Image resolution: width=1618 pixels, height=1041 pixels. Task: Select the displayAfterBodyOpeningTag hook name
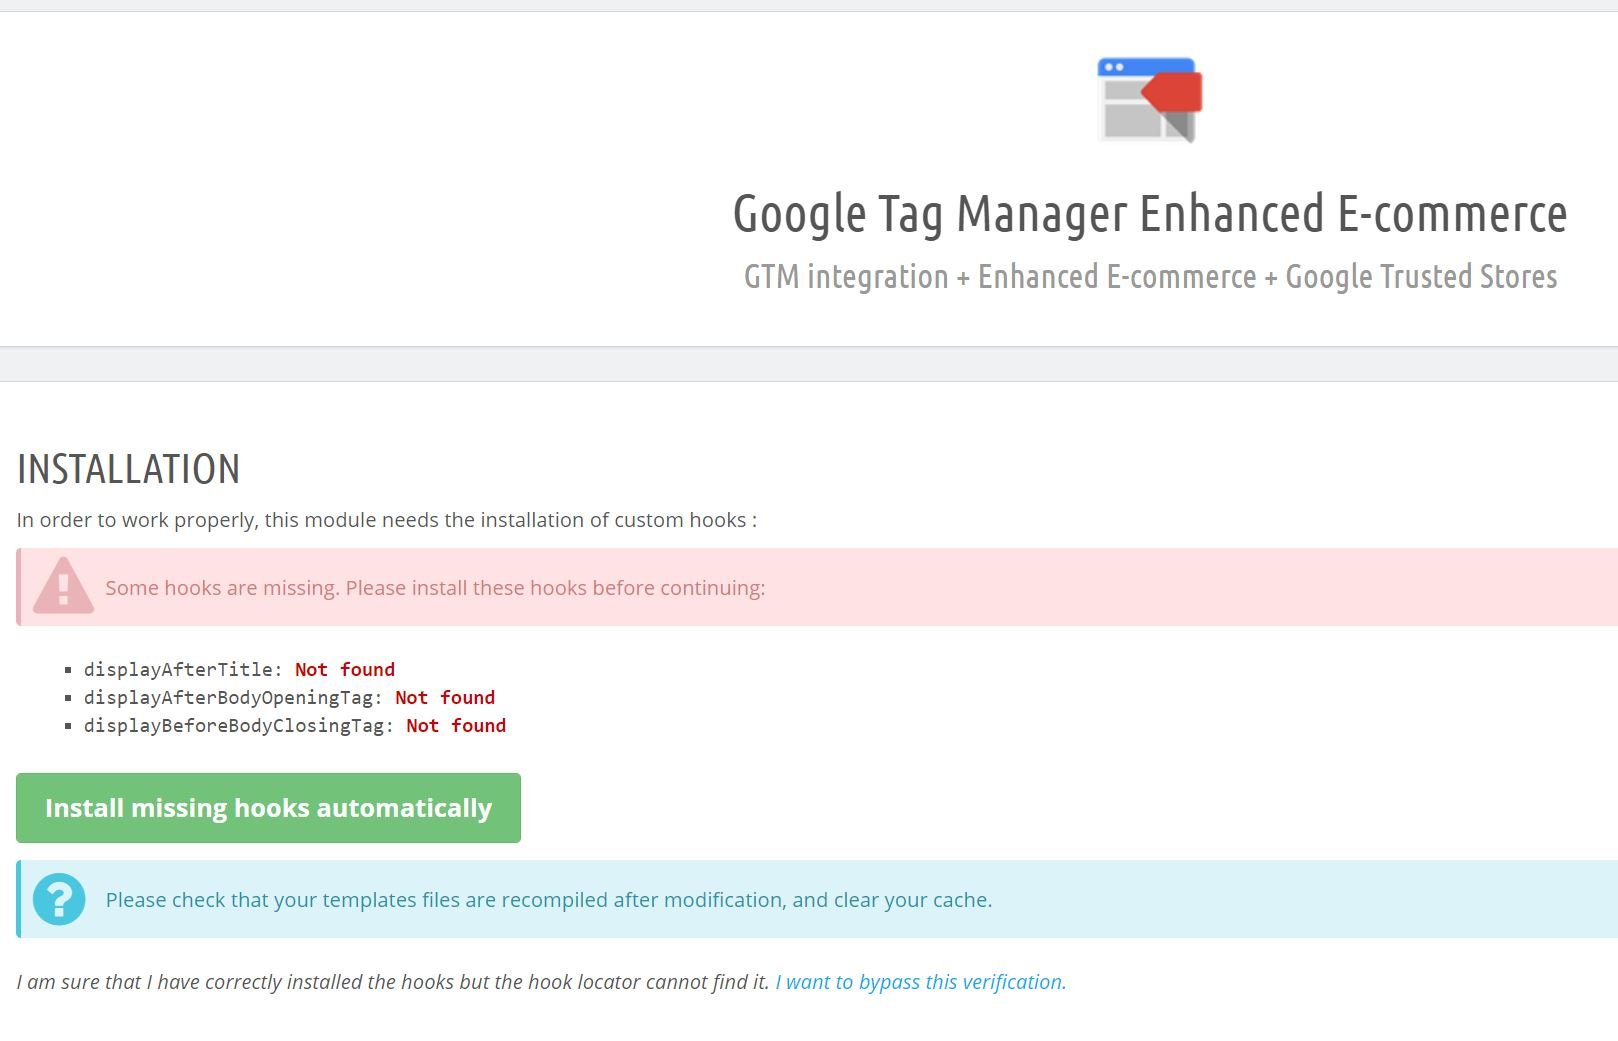(228, 698)
